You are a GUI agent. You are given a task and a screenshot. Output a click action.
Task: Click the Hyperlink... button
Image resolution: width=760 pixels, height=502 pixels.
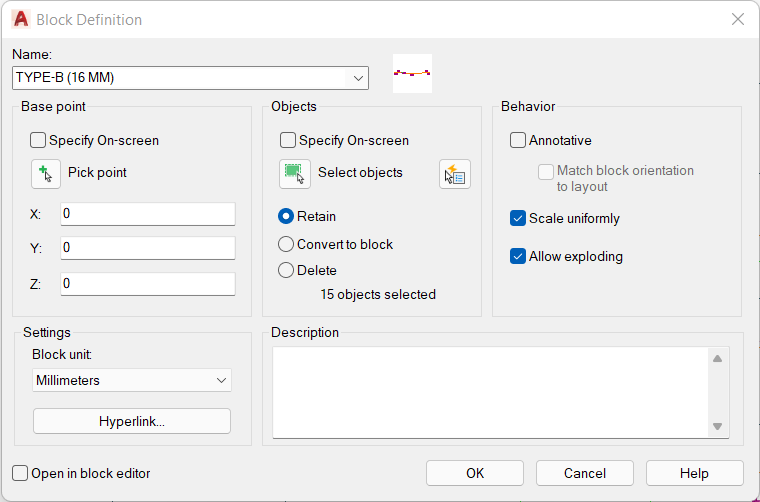[132, 421]
